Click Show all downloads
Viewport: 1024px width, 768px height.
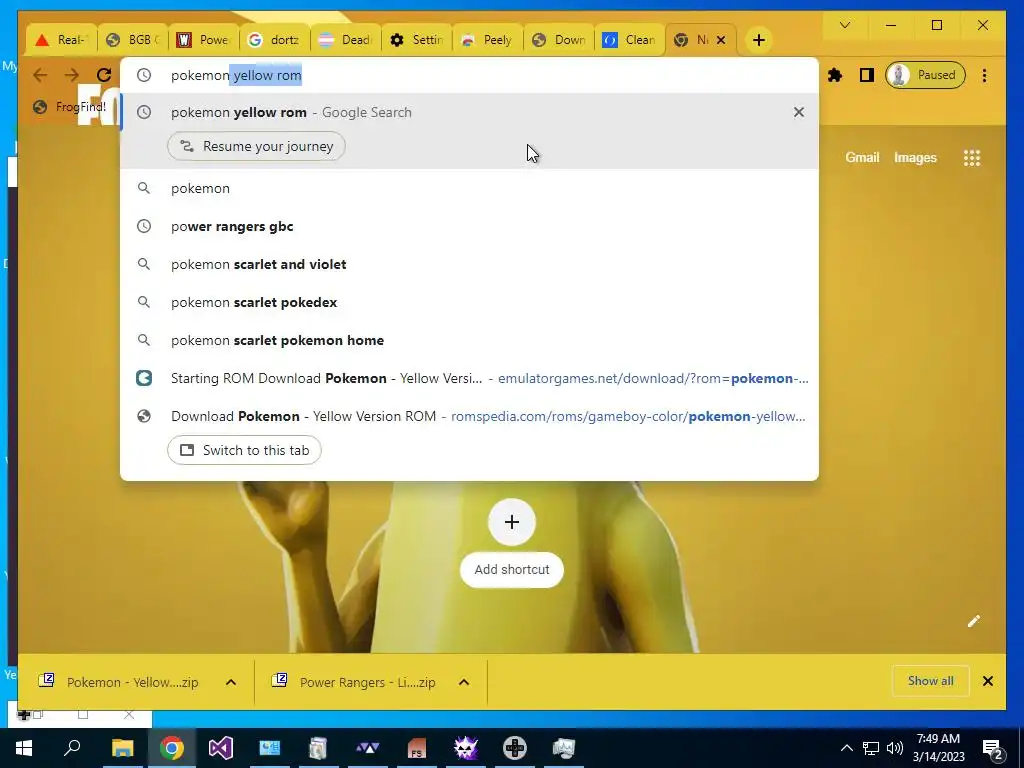[930, 681]
